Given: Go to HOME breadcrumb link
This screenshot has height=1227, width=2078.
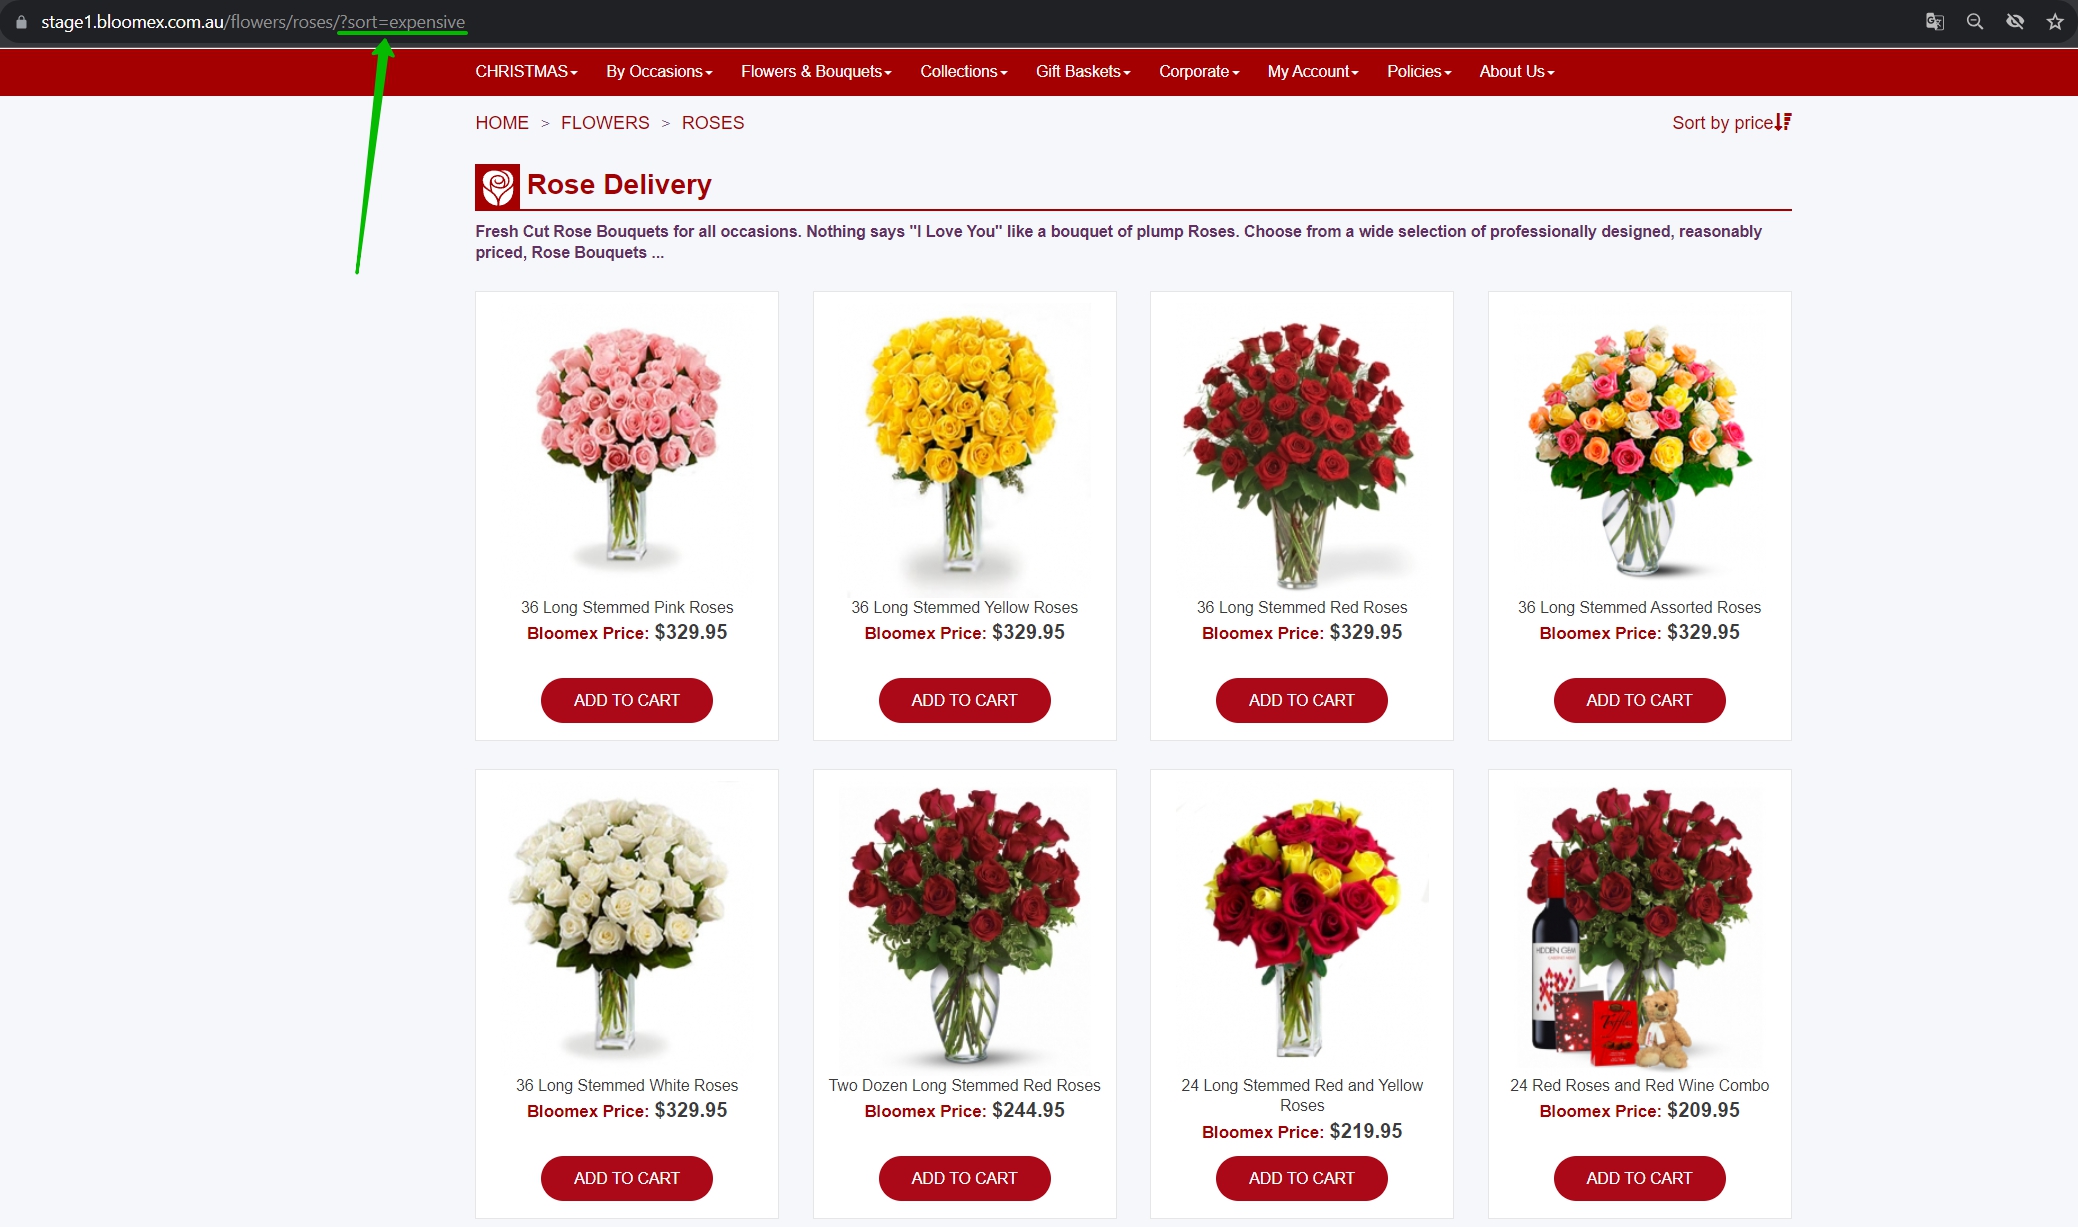Looking at the screenshot, I should coord(502,123).
